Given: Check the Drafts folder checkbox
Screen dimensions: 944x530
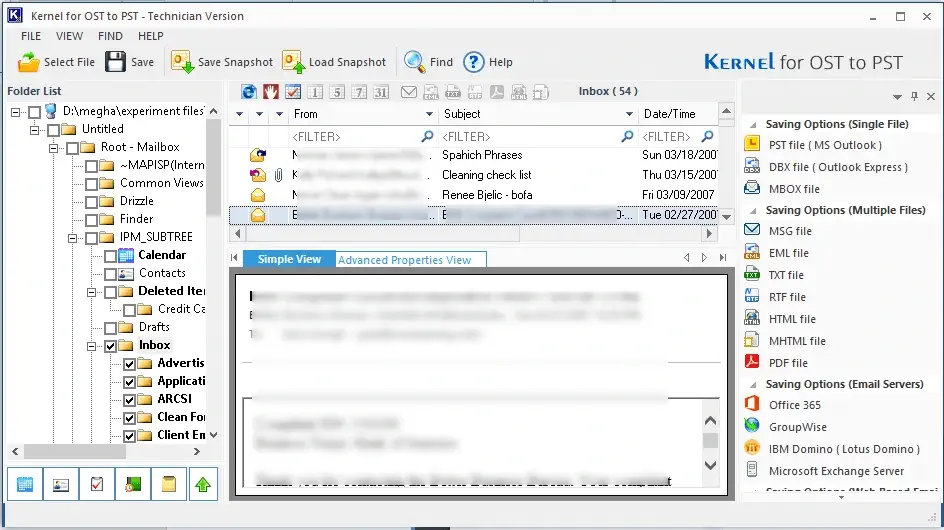Looking at the screenshot, I should (x=110, y=328).
